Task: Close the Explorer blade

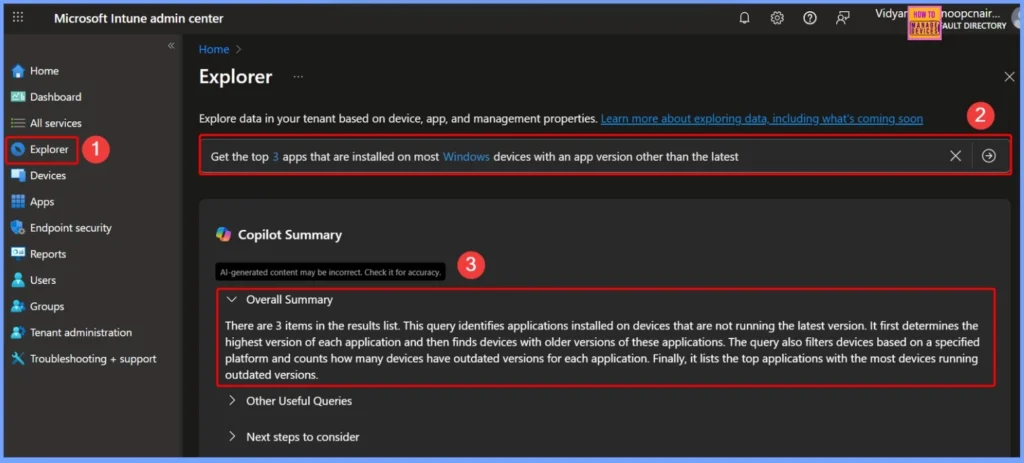Action: 1009,77
